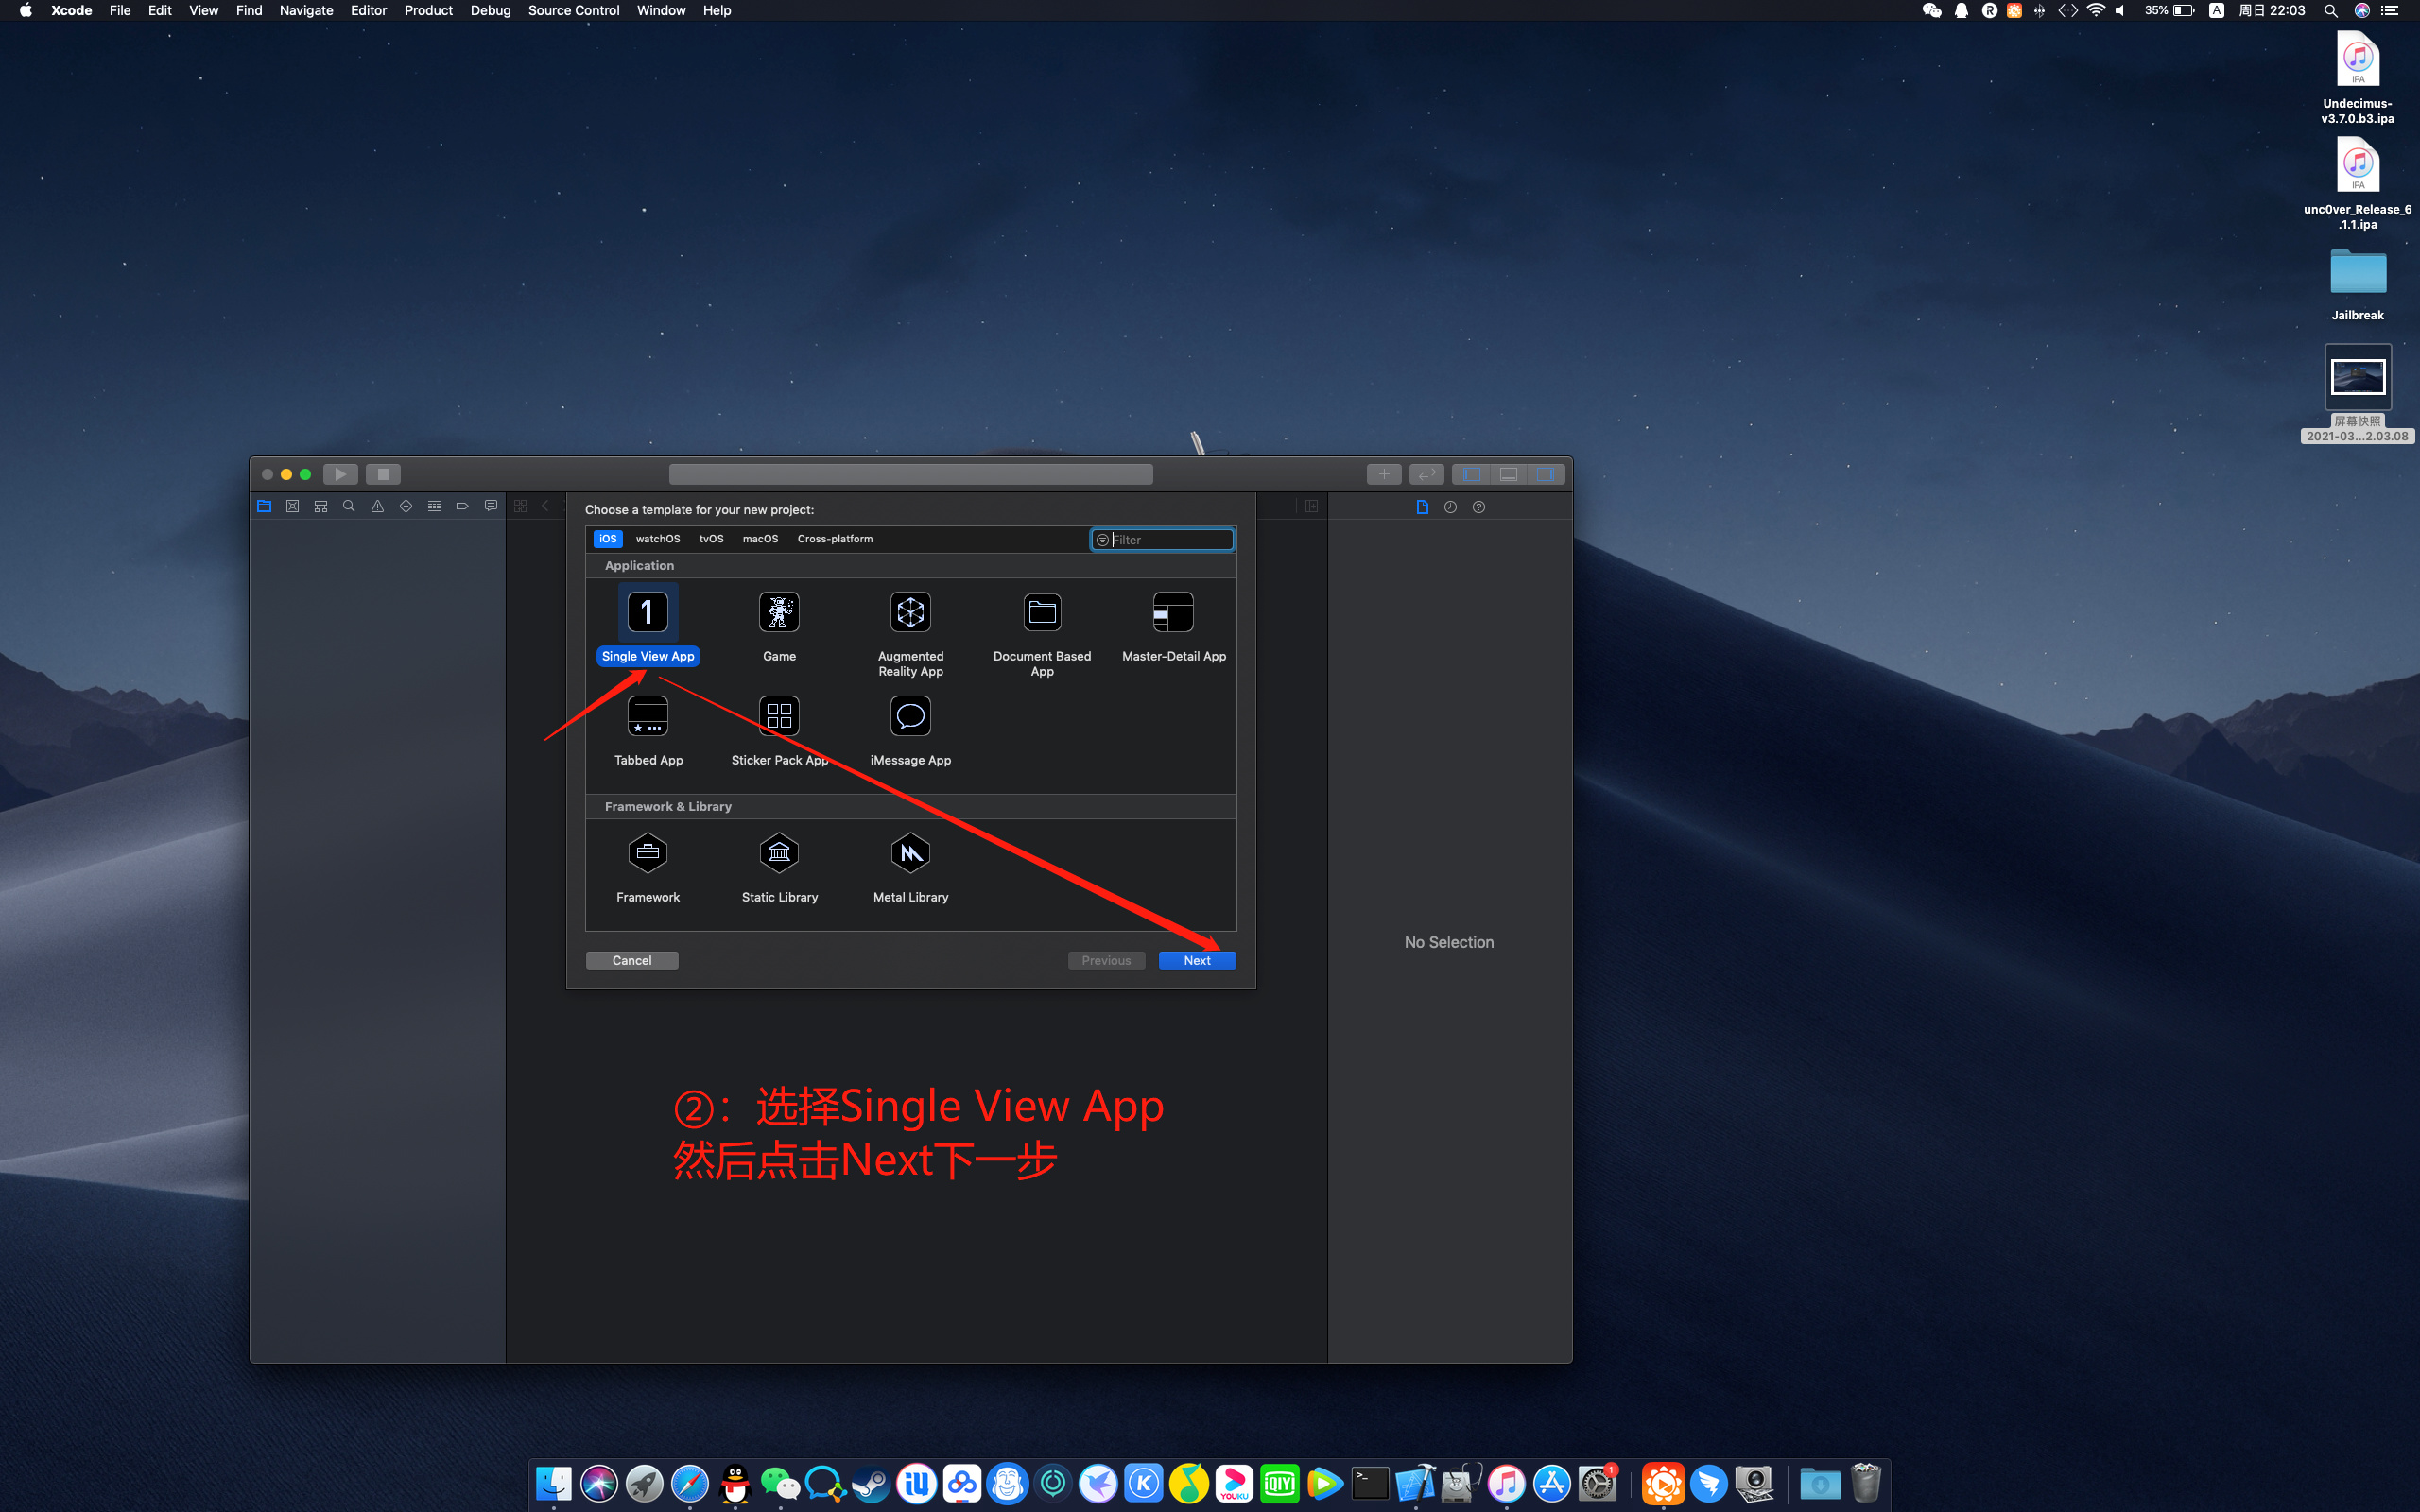Enable the document inspector panel
The image size is (2420, 1512).
point(1424,507)
